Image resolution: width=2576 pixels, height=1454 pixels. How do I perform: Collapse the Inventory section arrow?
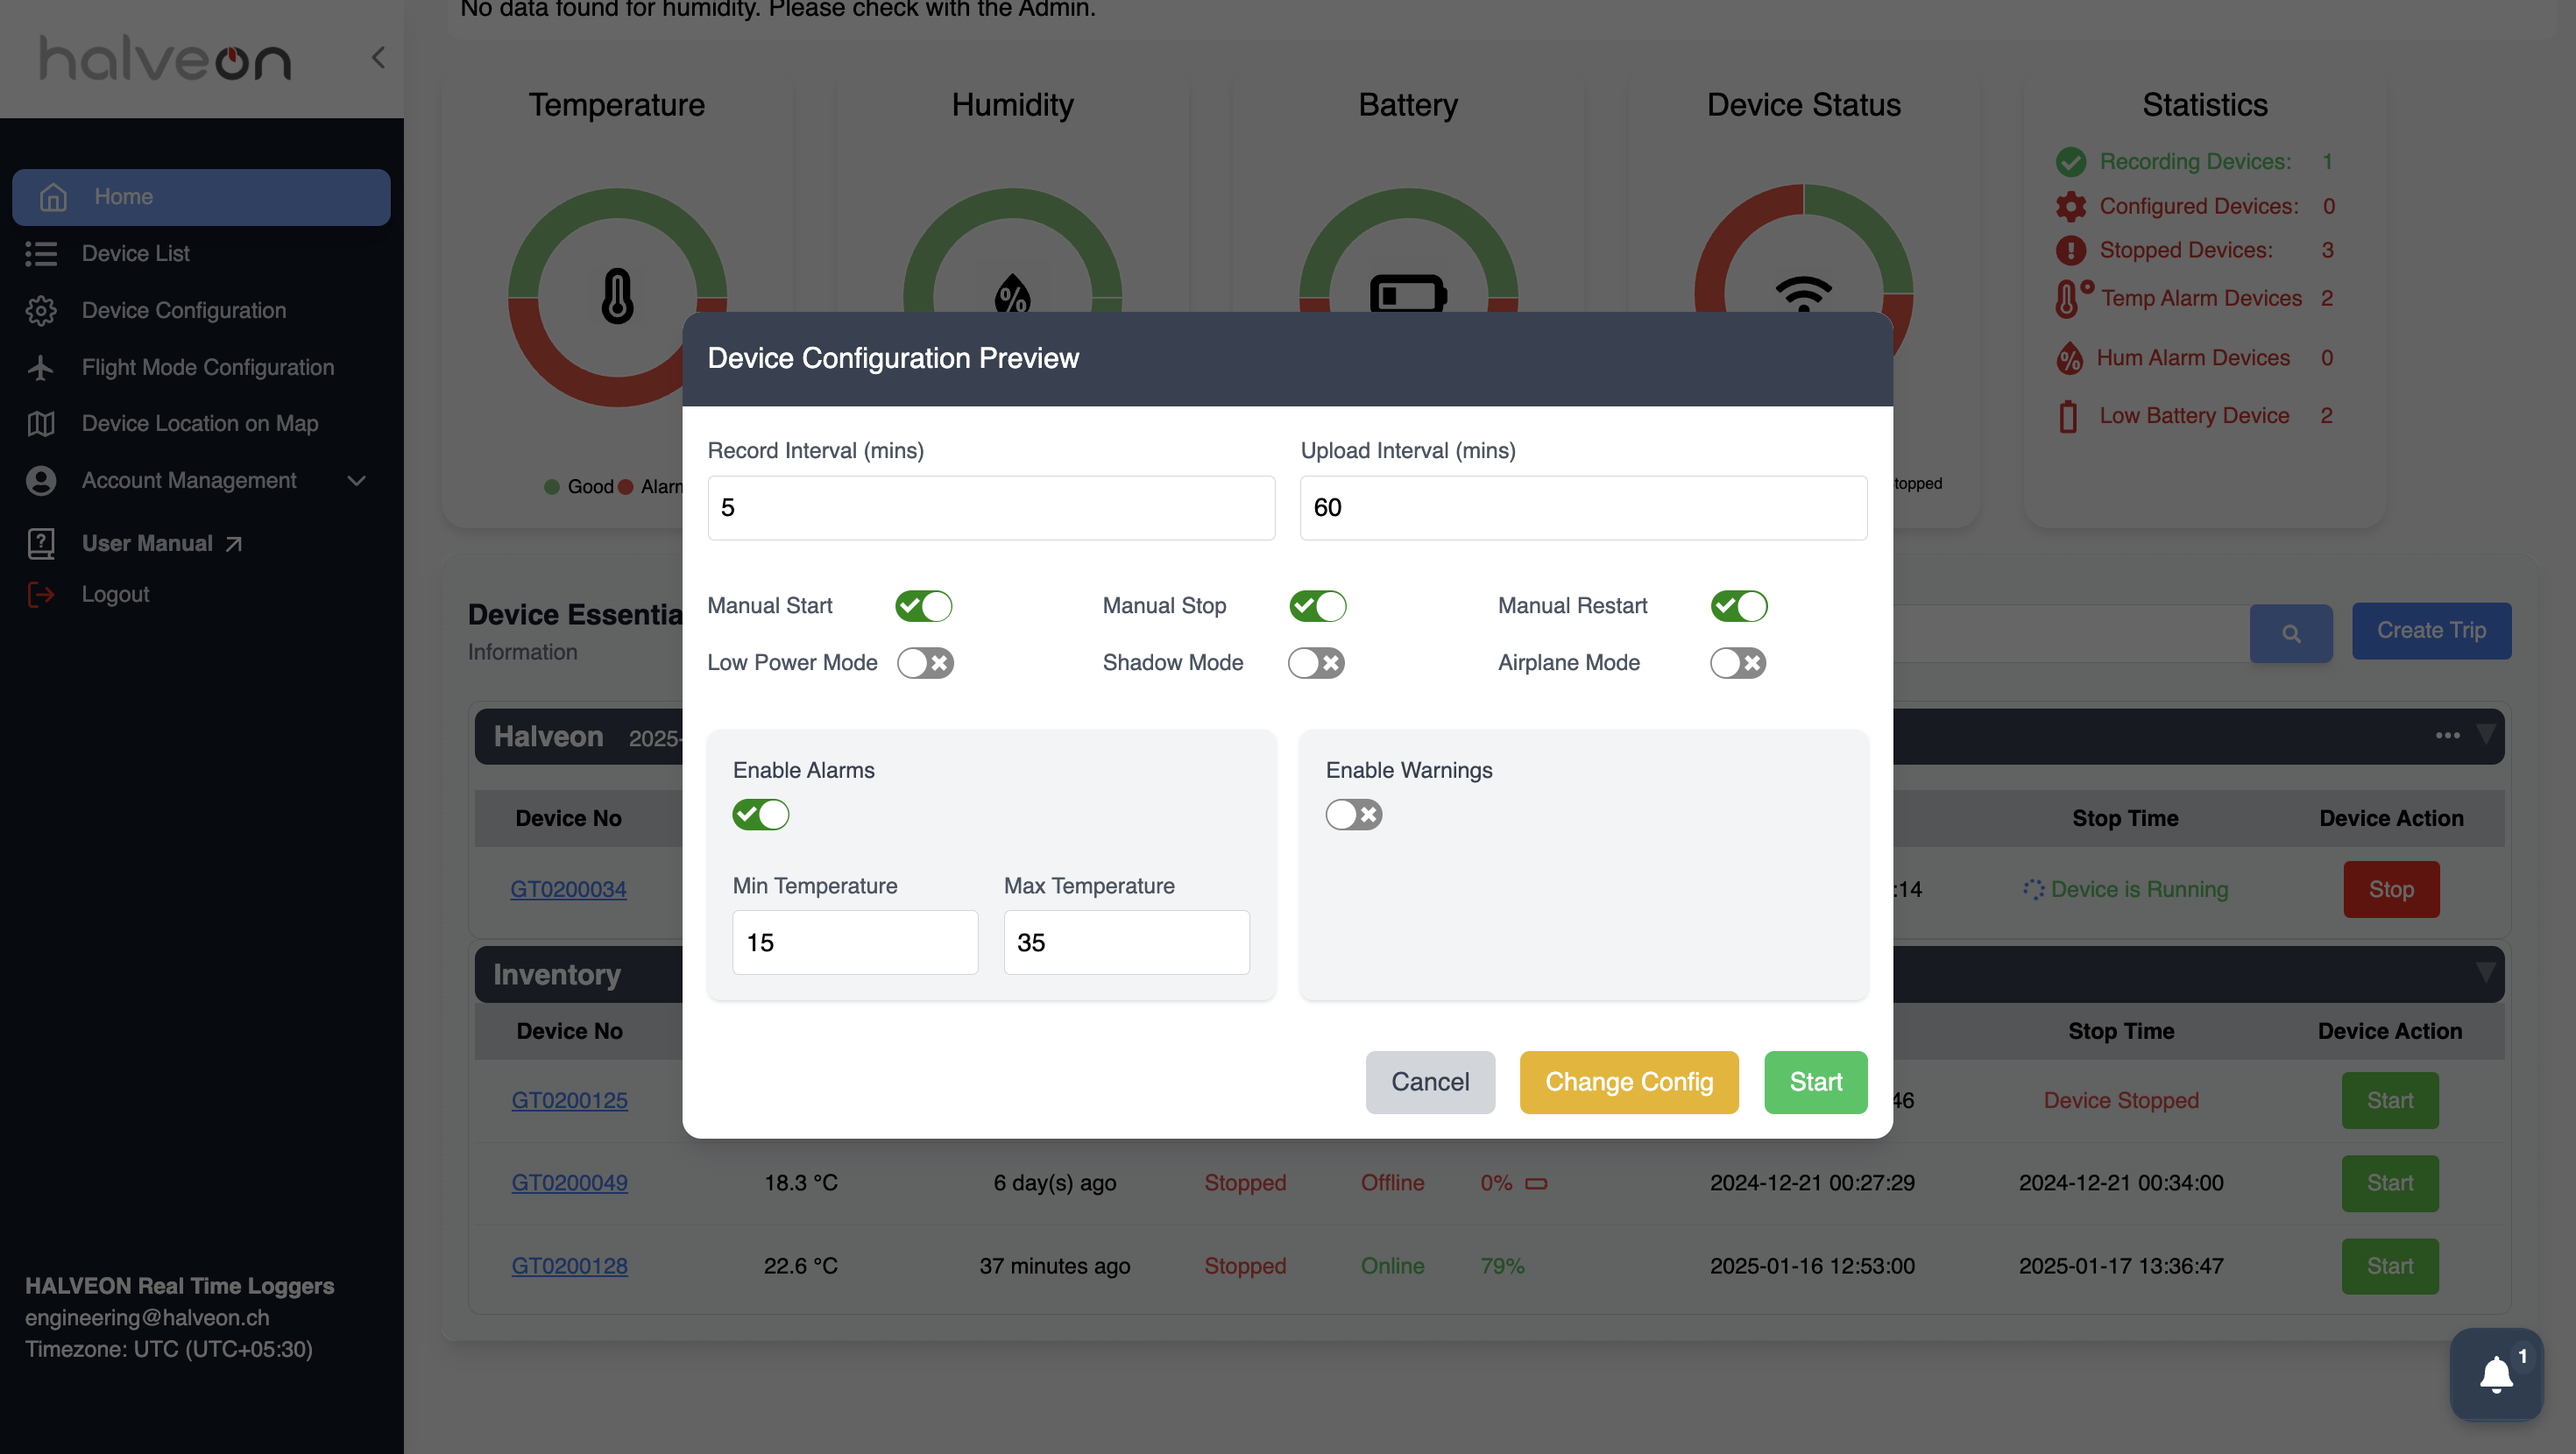[x=2484, y=972]
